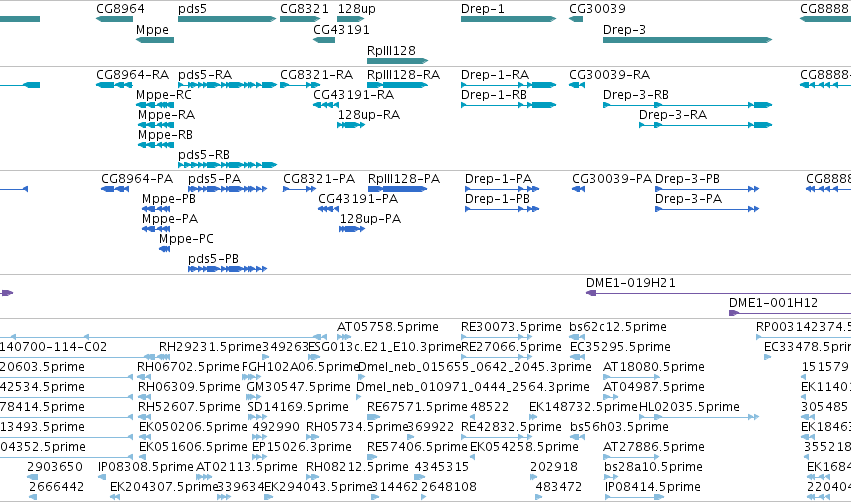The height and width of the screenshot is (502, 851).
Task: Select the RpIII128-RA transcript glyph
Action: coord(398,85)
